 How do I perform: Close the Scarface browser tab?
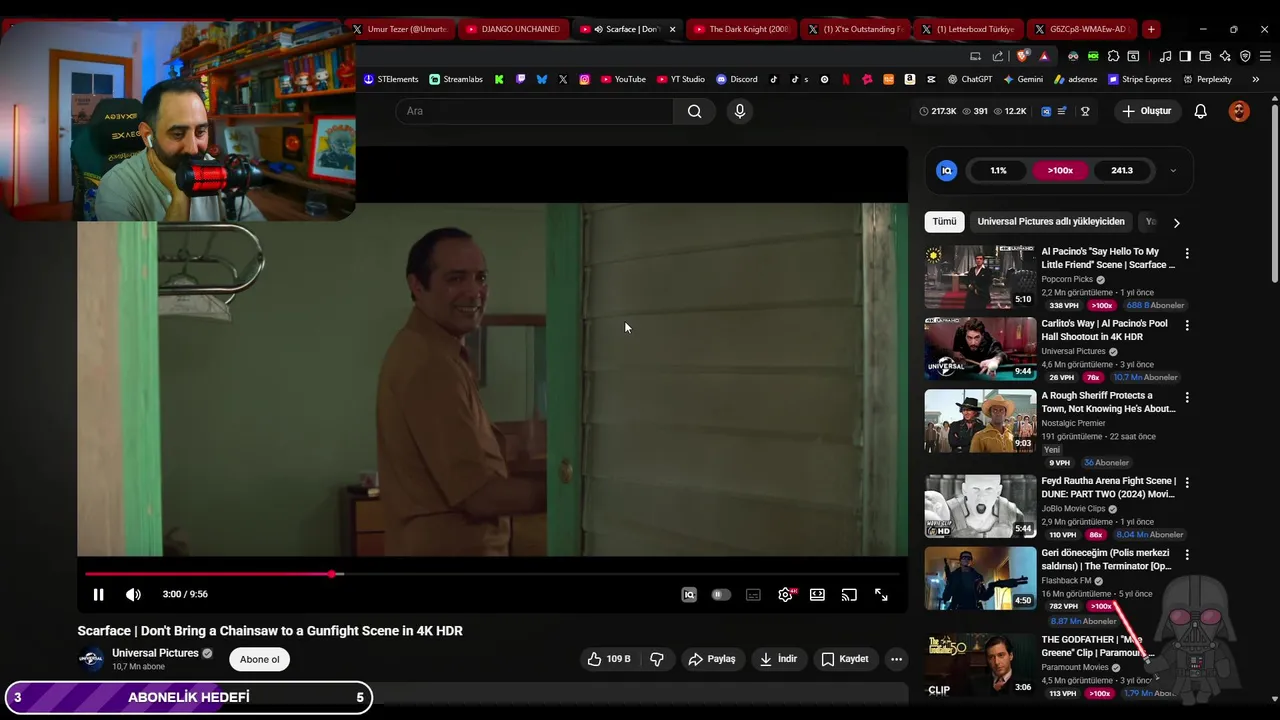(672, 29)
